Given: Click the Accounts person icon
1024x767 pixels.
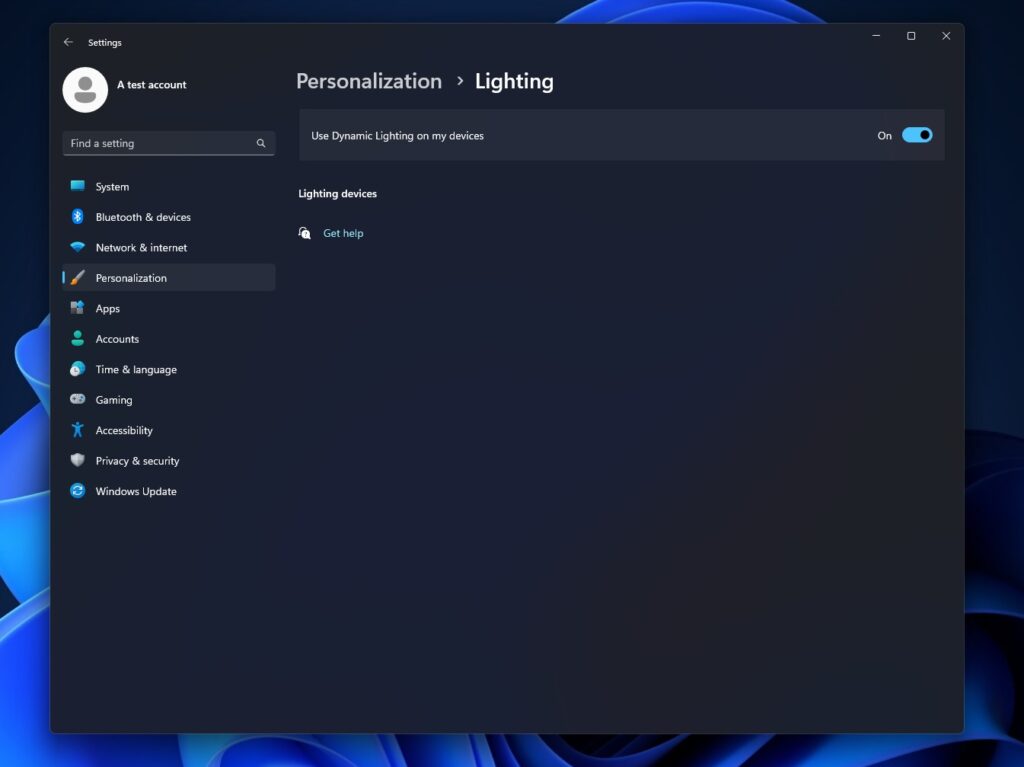Looking at the screenshot, I should coord(78,338).
